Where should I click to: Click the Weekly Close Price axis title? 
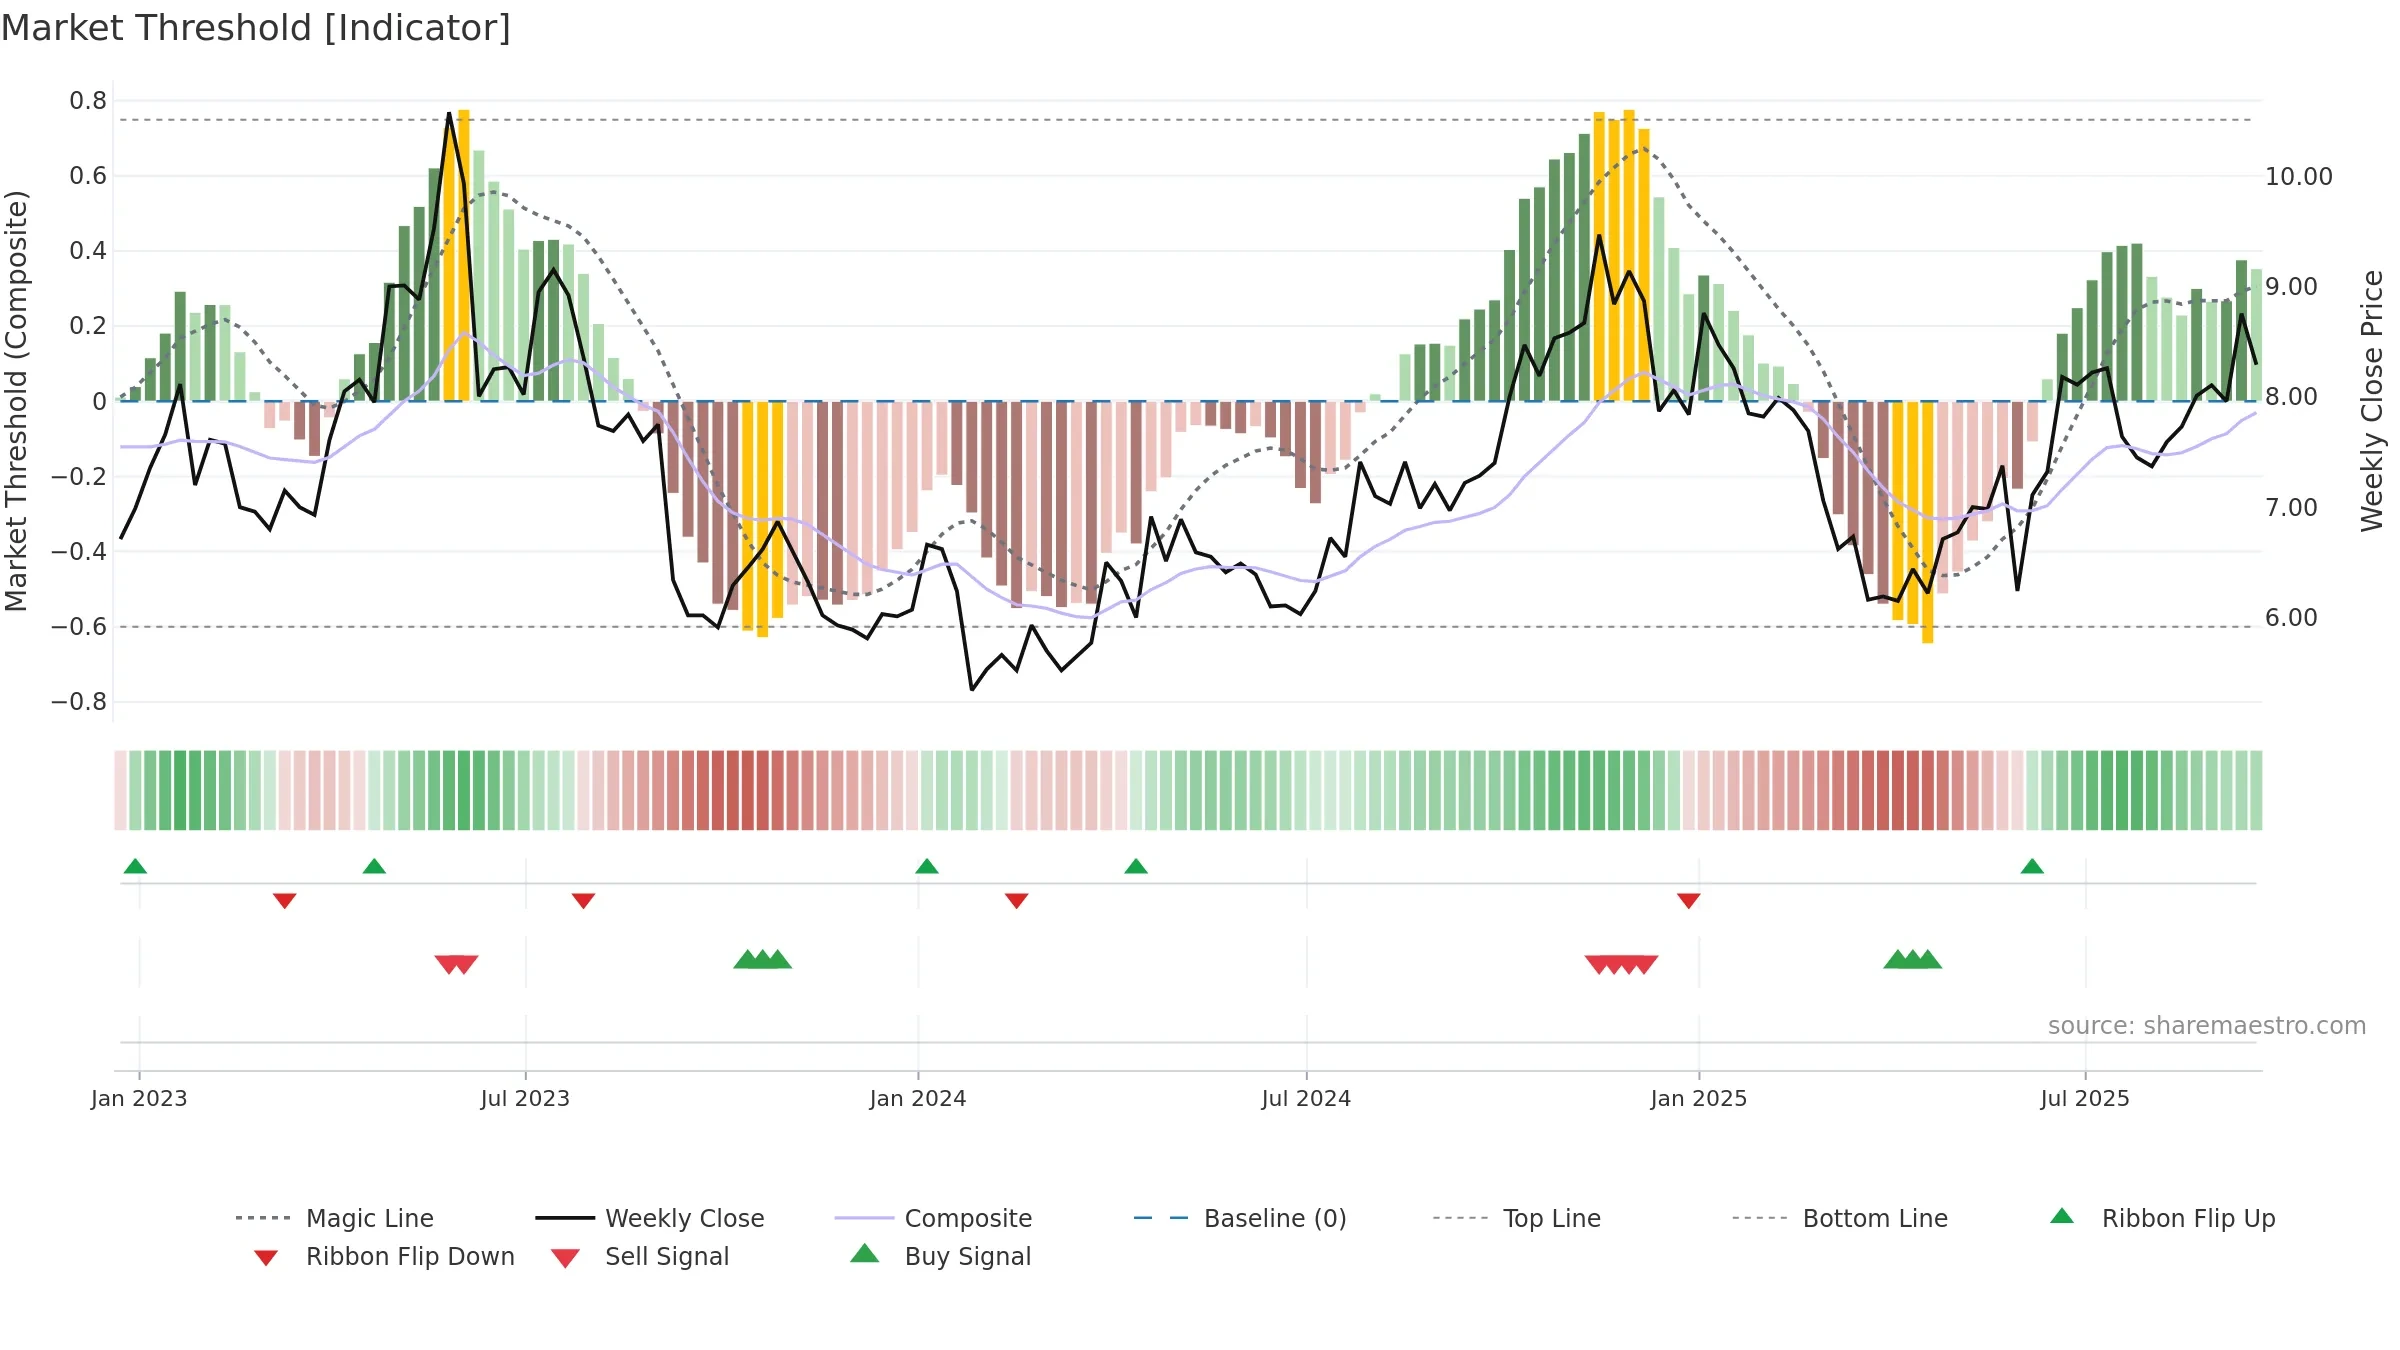coord(2372,401)
